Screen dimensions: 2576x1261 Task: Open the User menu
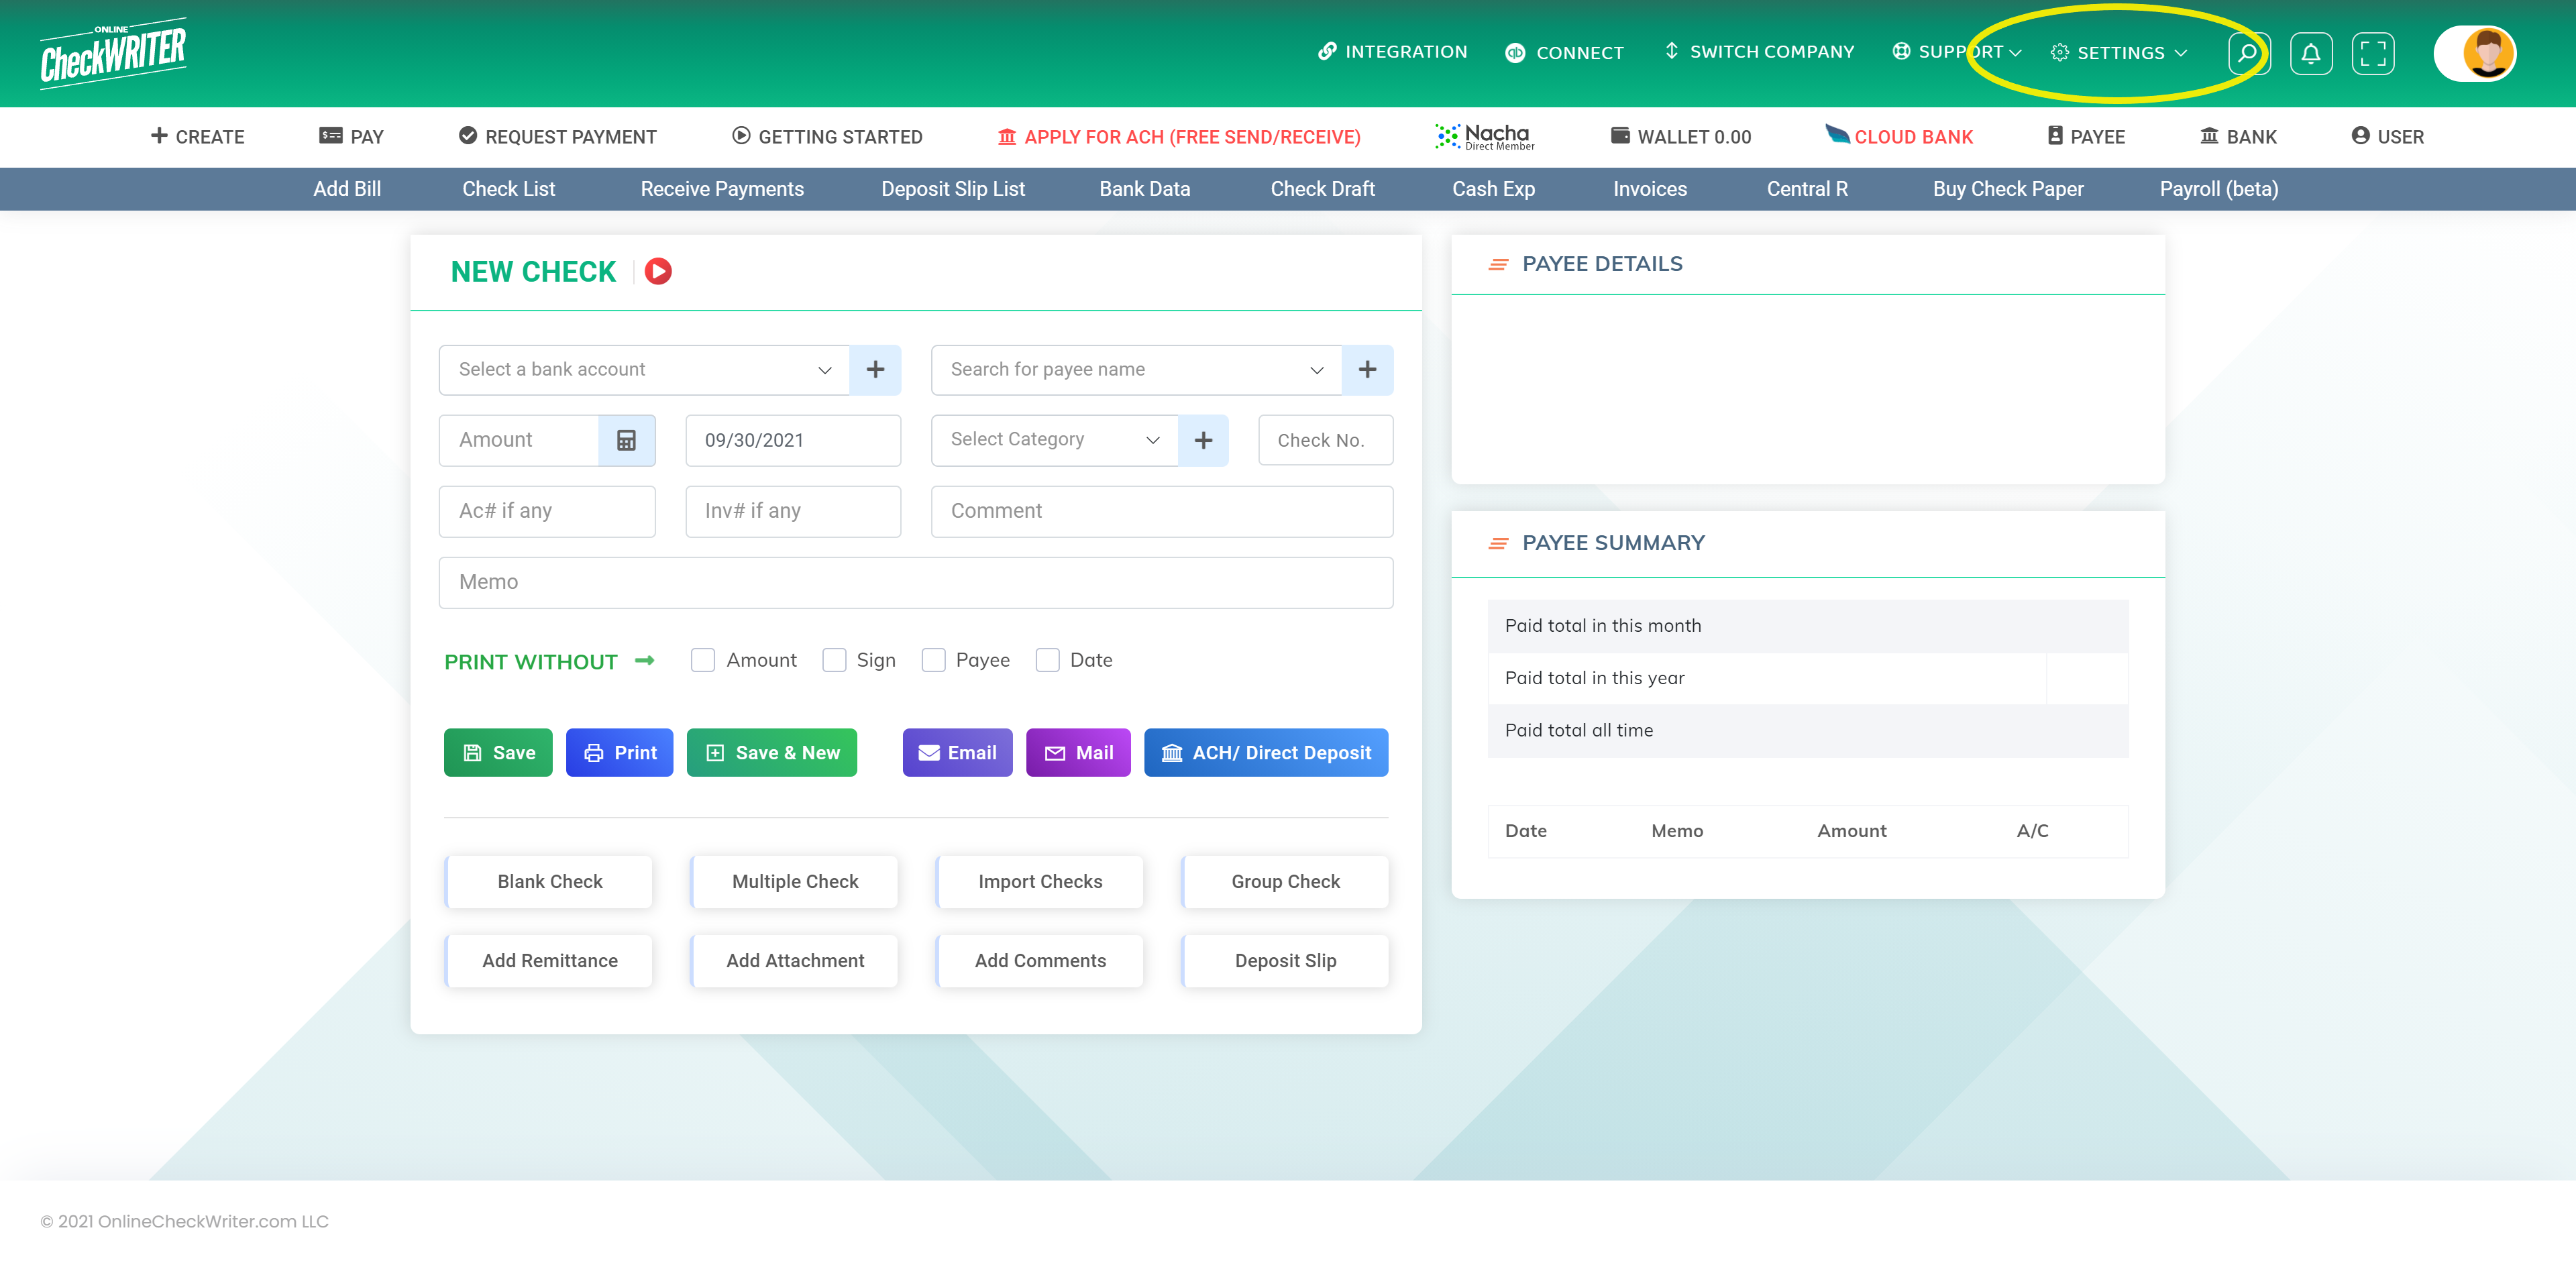2387,136
